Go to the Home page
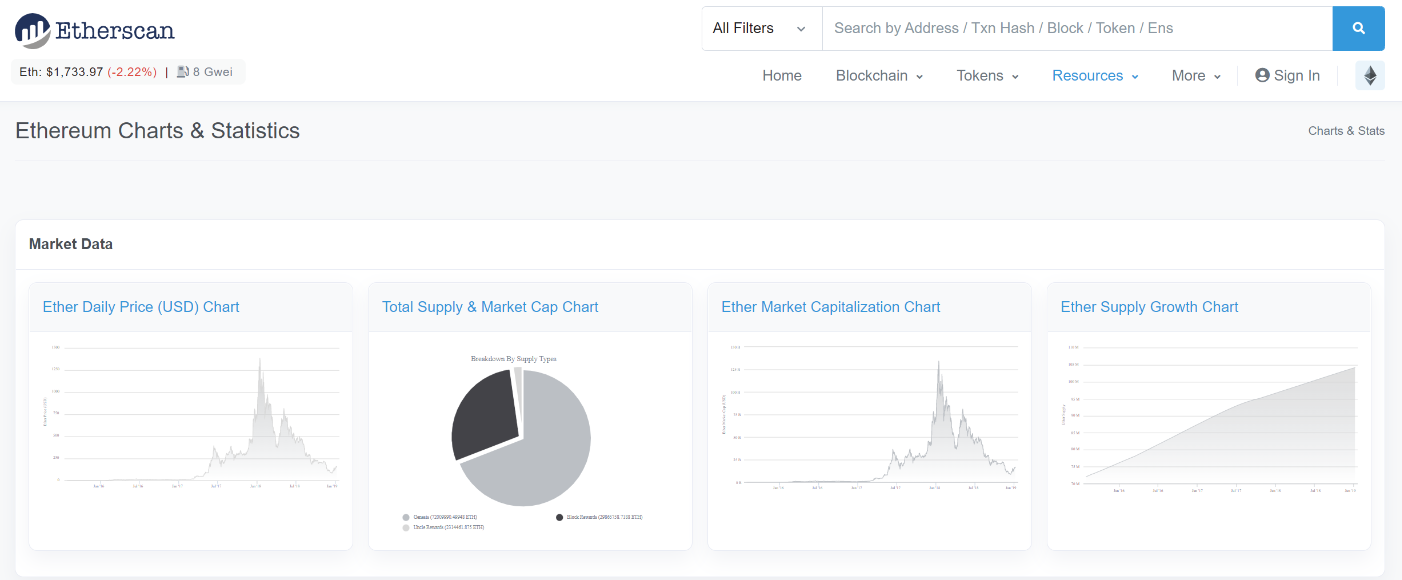The width and height of the screenshot is (1402, 580). click(x=781, y=76)
